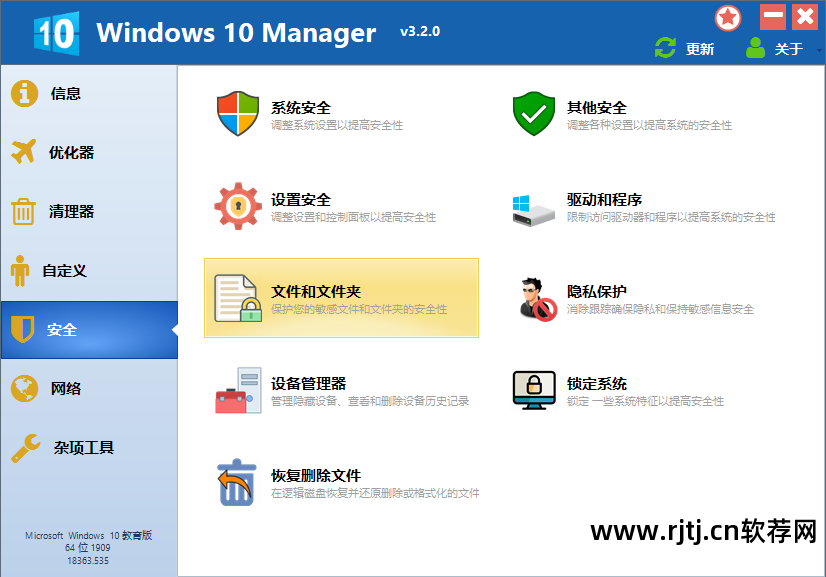Open 设置安全 gear lock icon
826x577 pixels.
[238, 206]
